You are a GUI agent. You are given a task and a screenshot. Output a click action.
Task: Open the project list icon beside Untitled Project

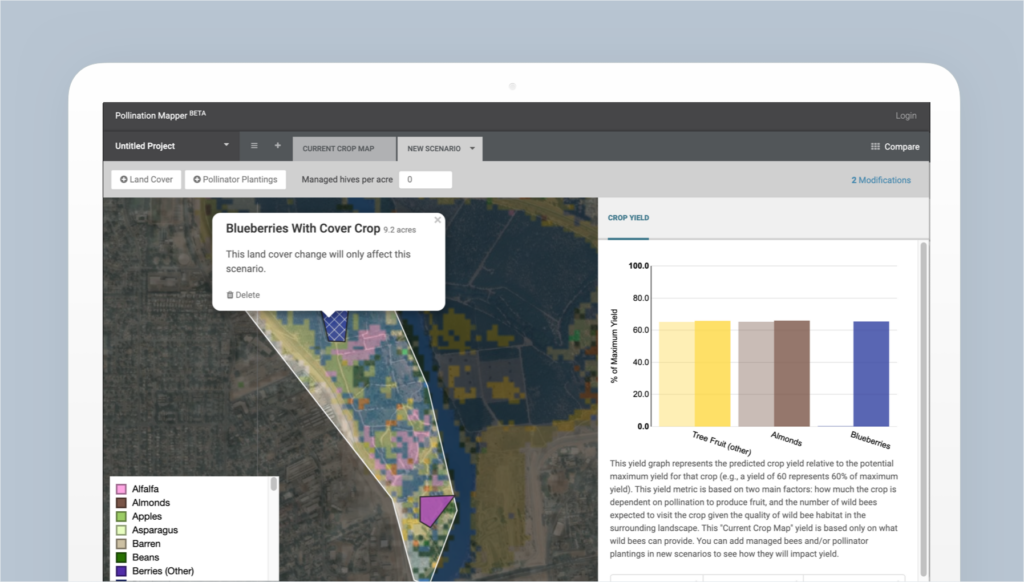point(254,145)
